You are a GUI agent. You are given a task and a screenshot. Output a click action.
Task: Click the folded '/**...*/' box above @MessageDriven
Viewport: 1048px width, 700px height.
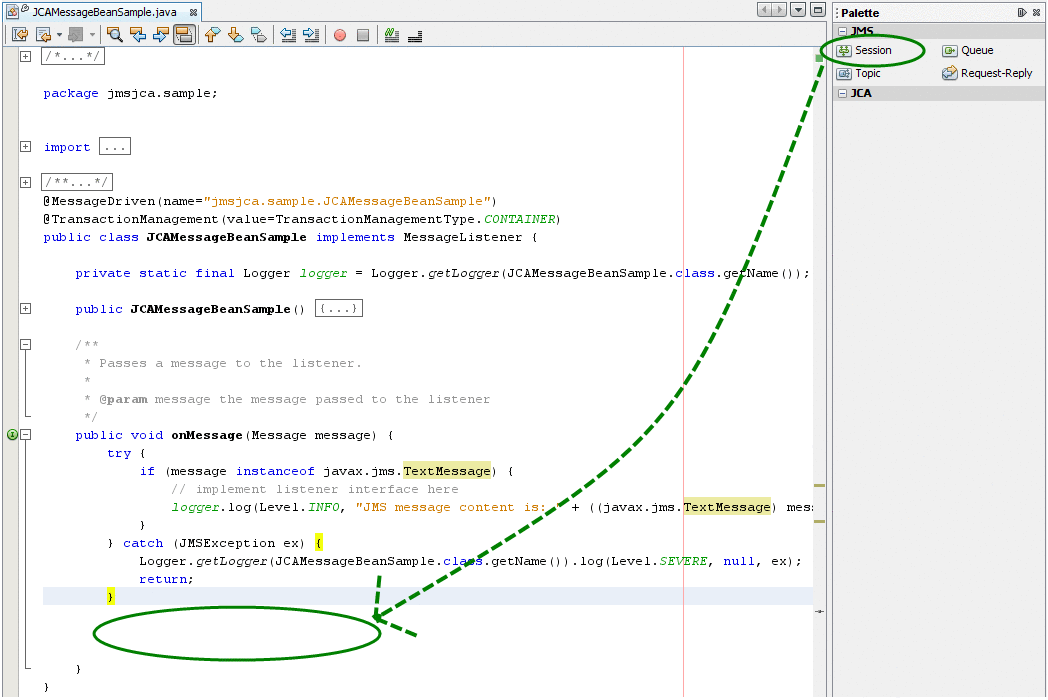77,182
